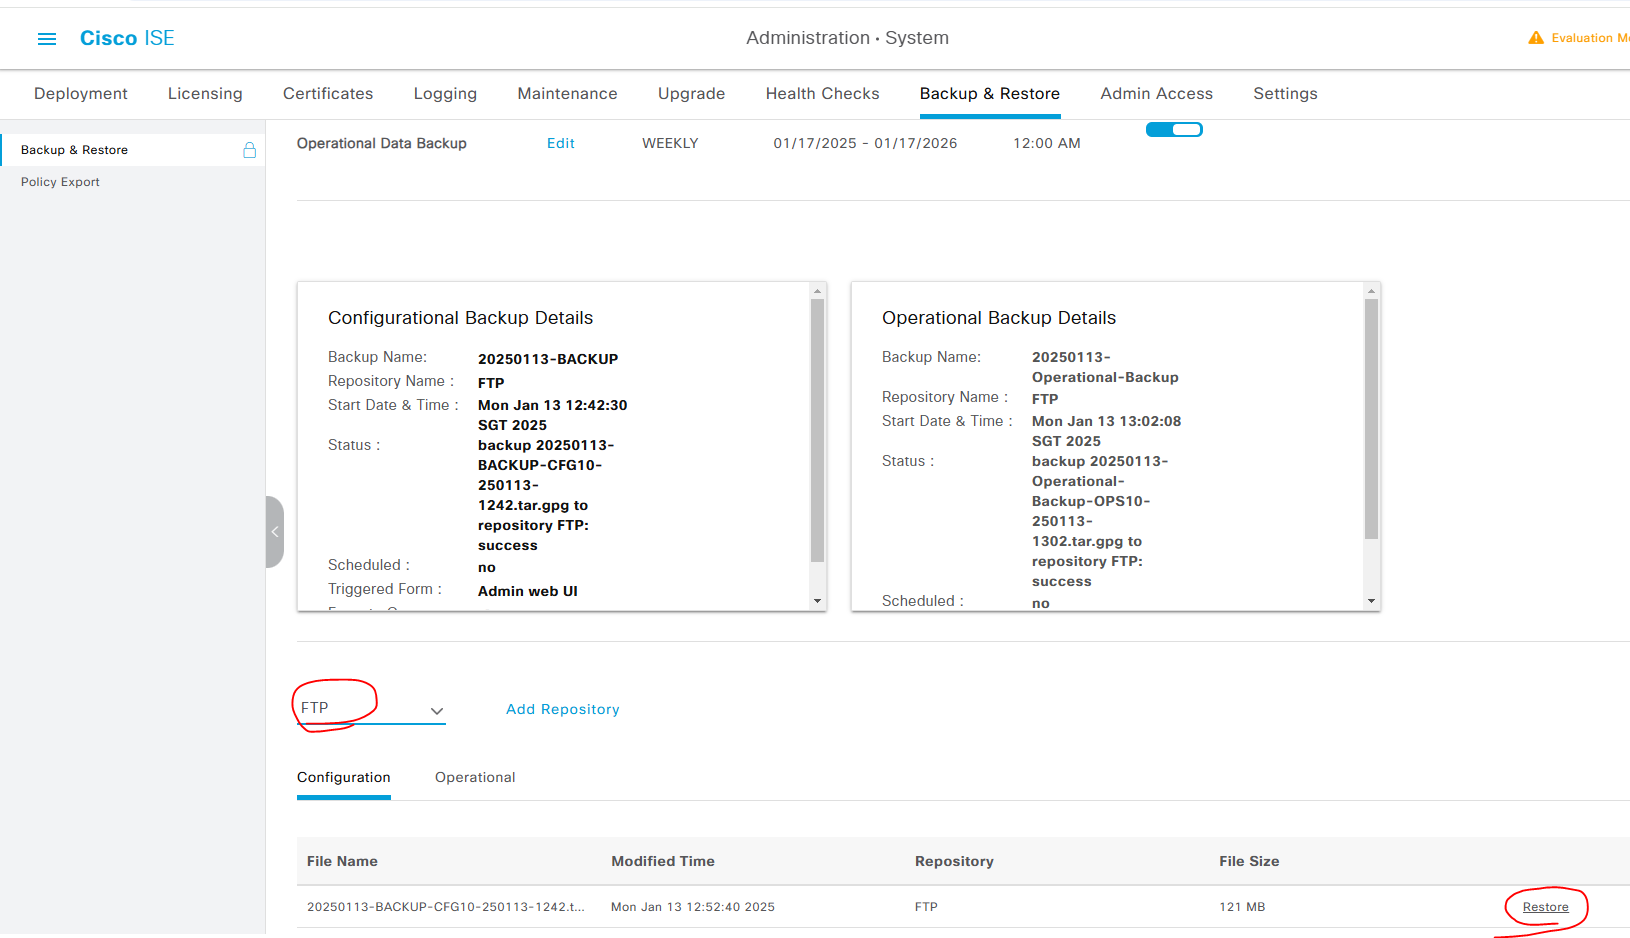1630x938 pixels.
Task: Click the Administration · System page title
Action: 847,38
